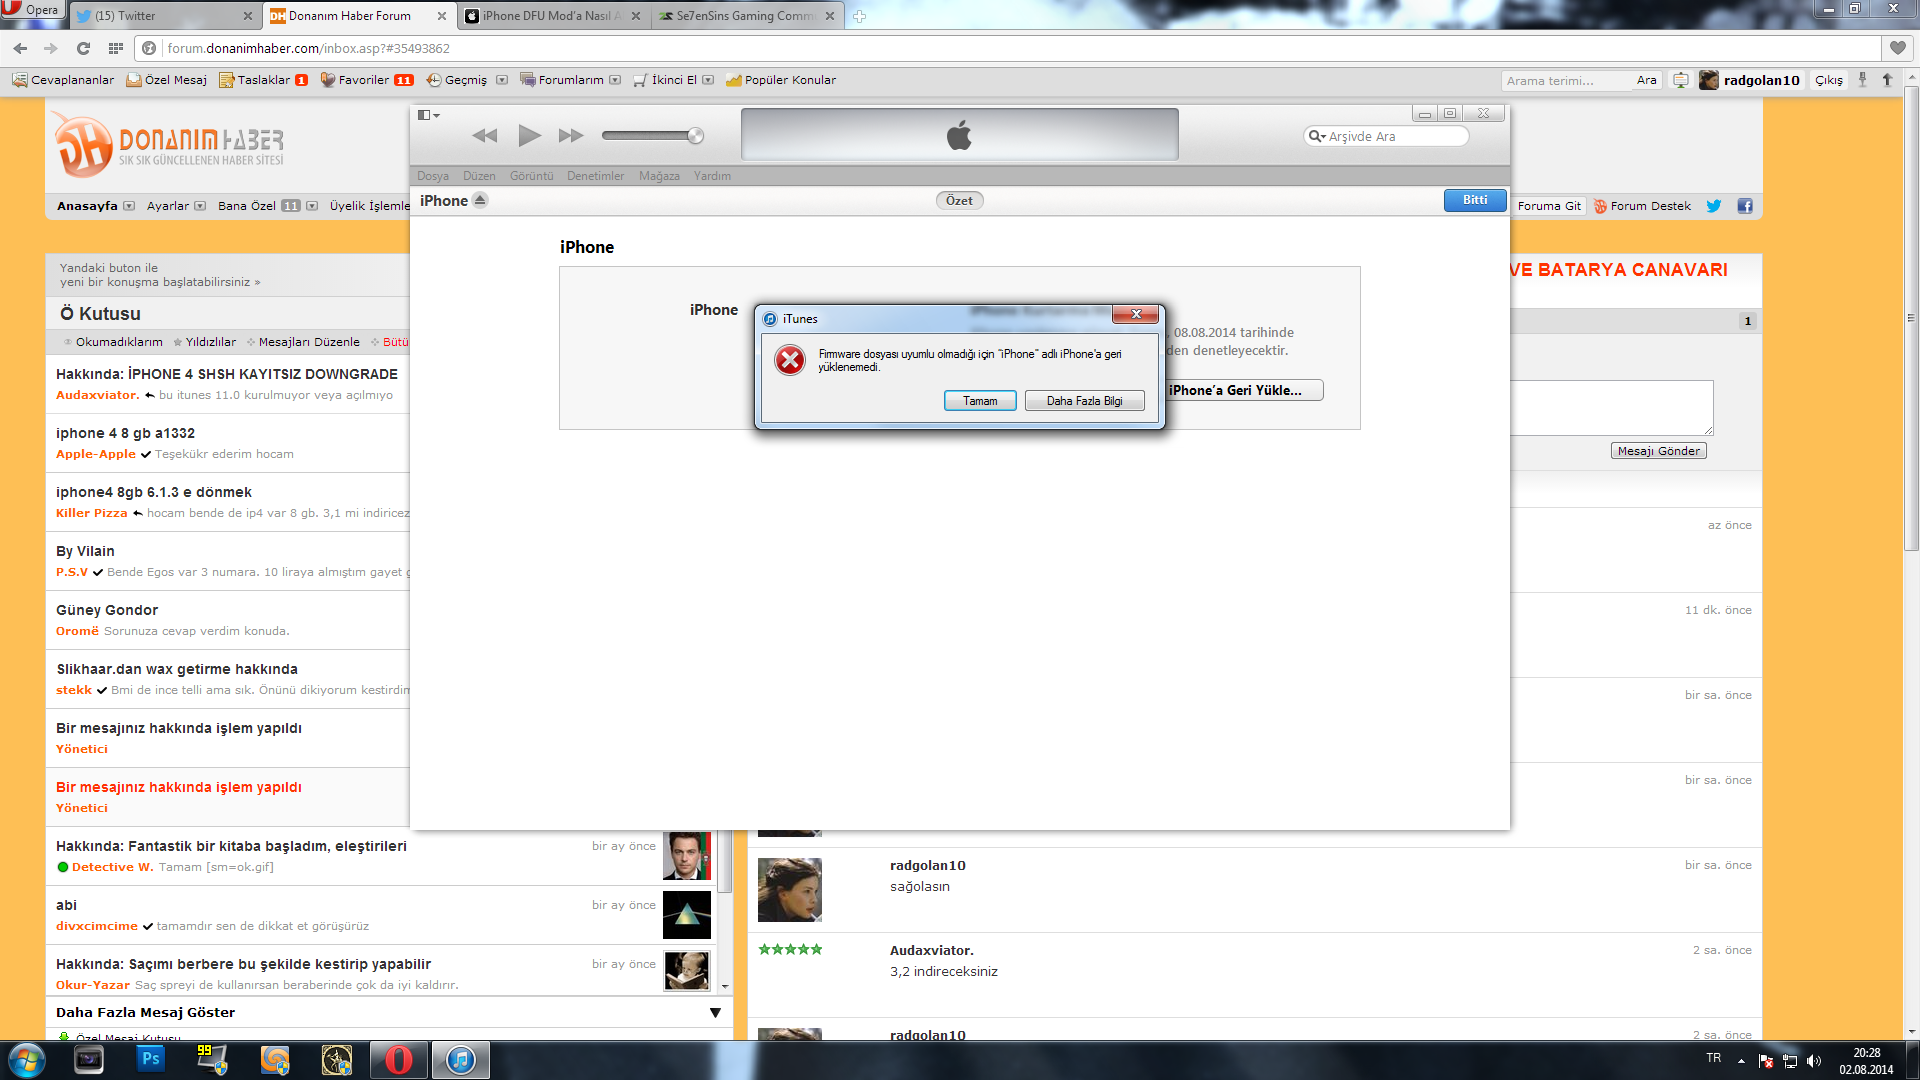Click the Bitti button in iTunes

[x=1475, y=200]
